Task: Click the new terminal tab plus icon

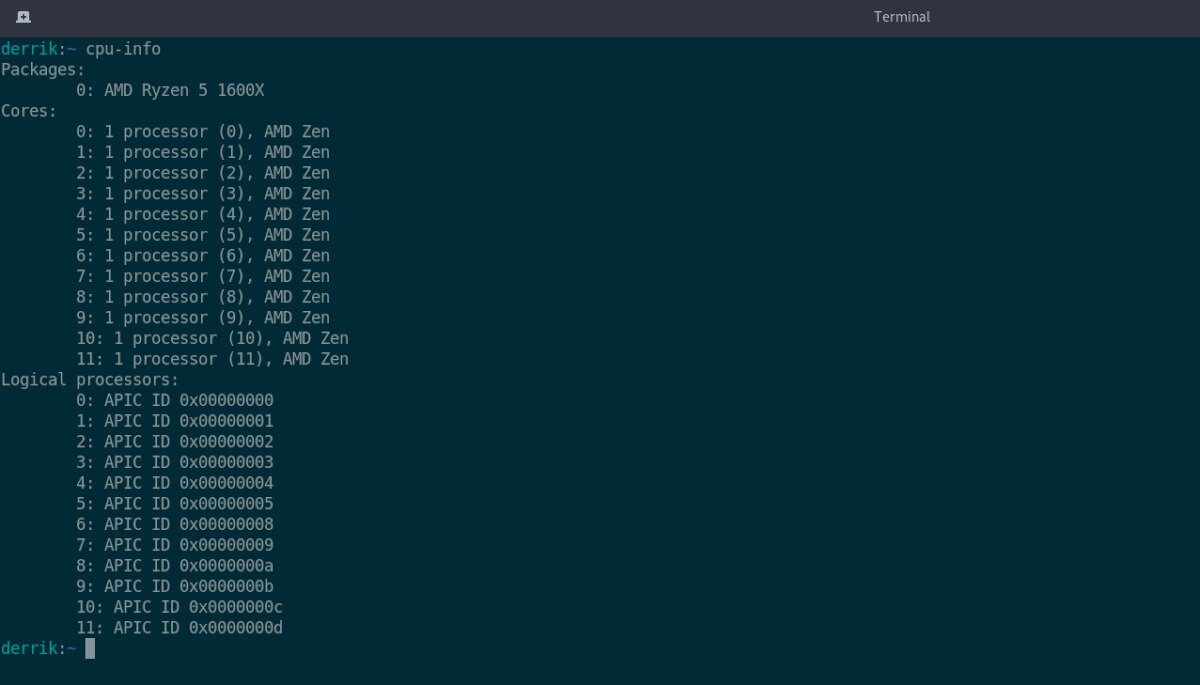Action: (x=22, y=16)
